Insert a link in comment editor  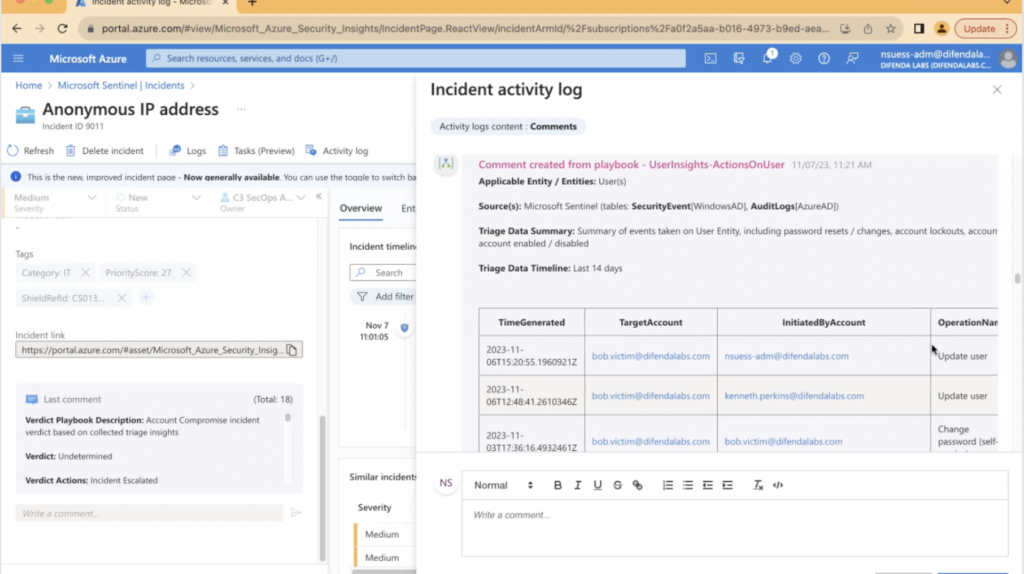coord(637,485)
